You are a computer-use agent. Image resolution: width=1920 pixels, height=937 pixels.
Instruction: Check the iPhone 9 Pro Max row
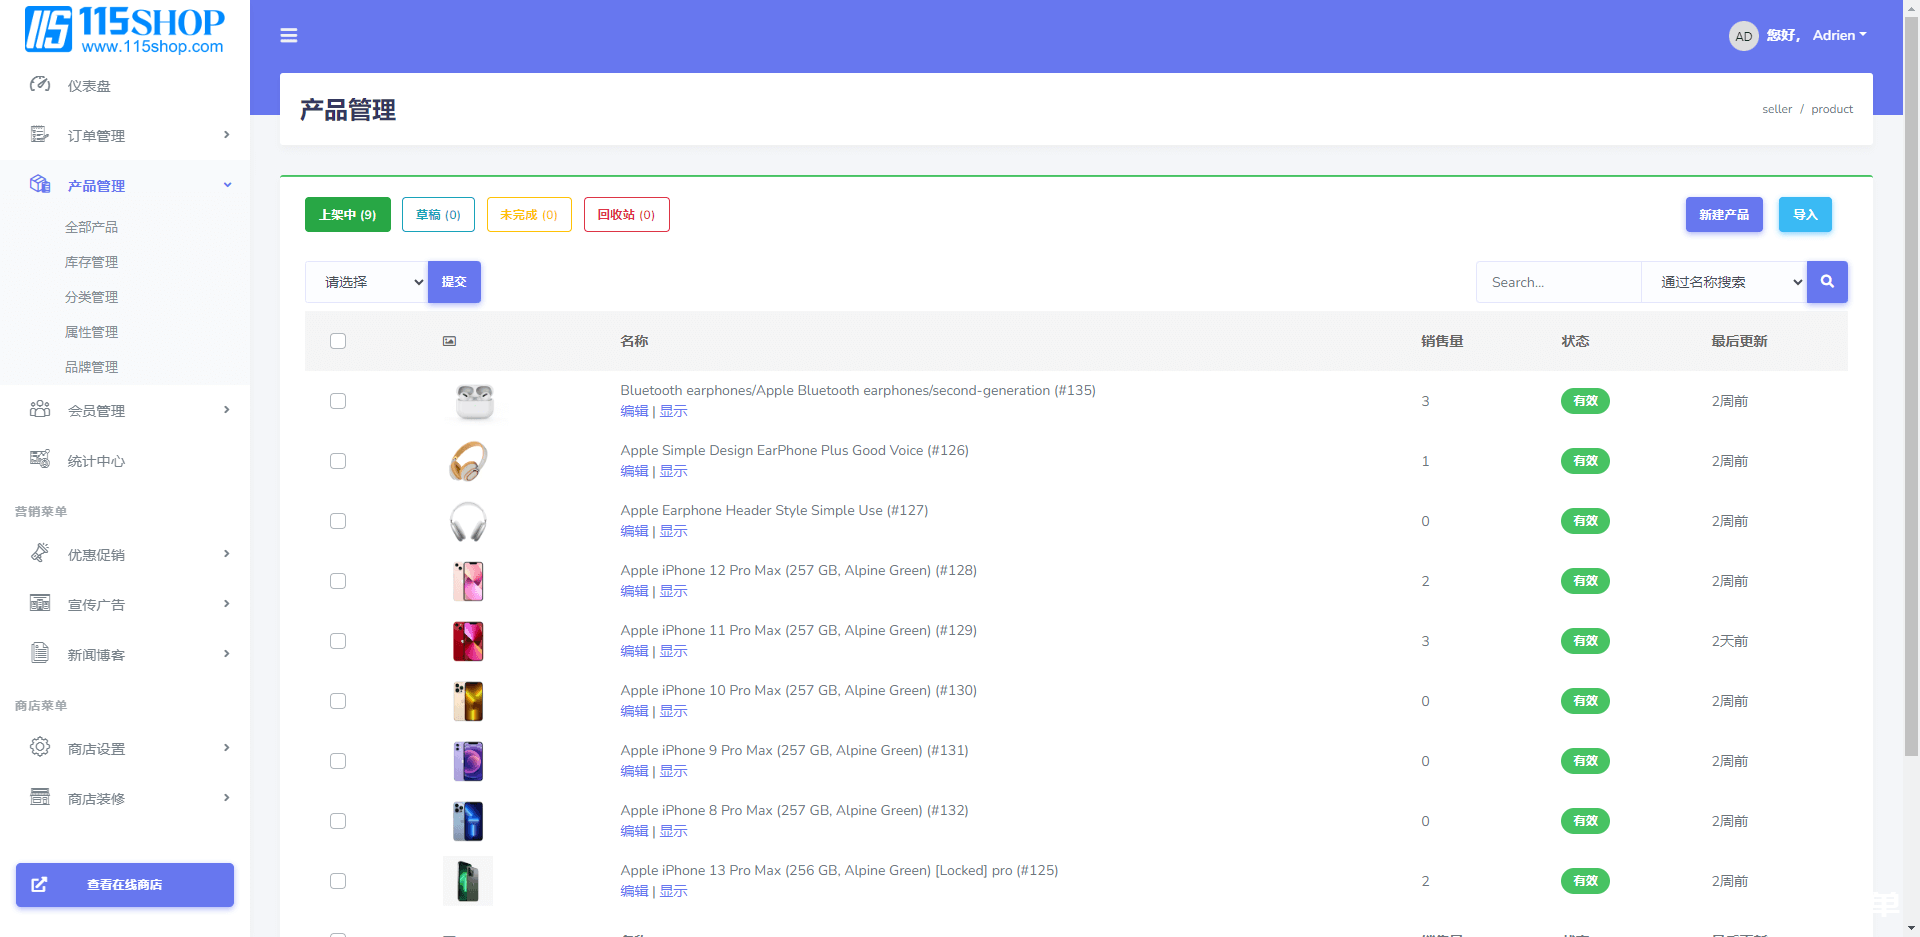(338, 761)
